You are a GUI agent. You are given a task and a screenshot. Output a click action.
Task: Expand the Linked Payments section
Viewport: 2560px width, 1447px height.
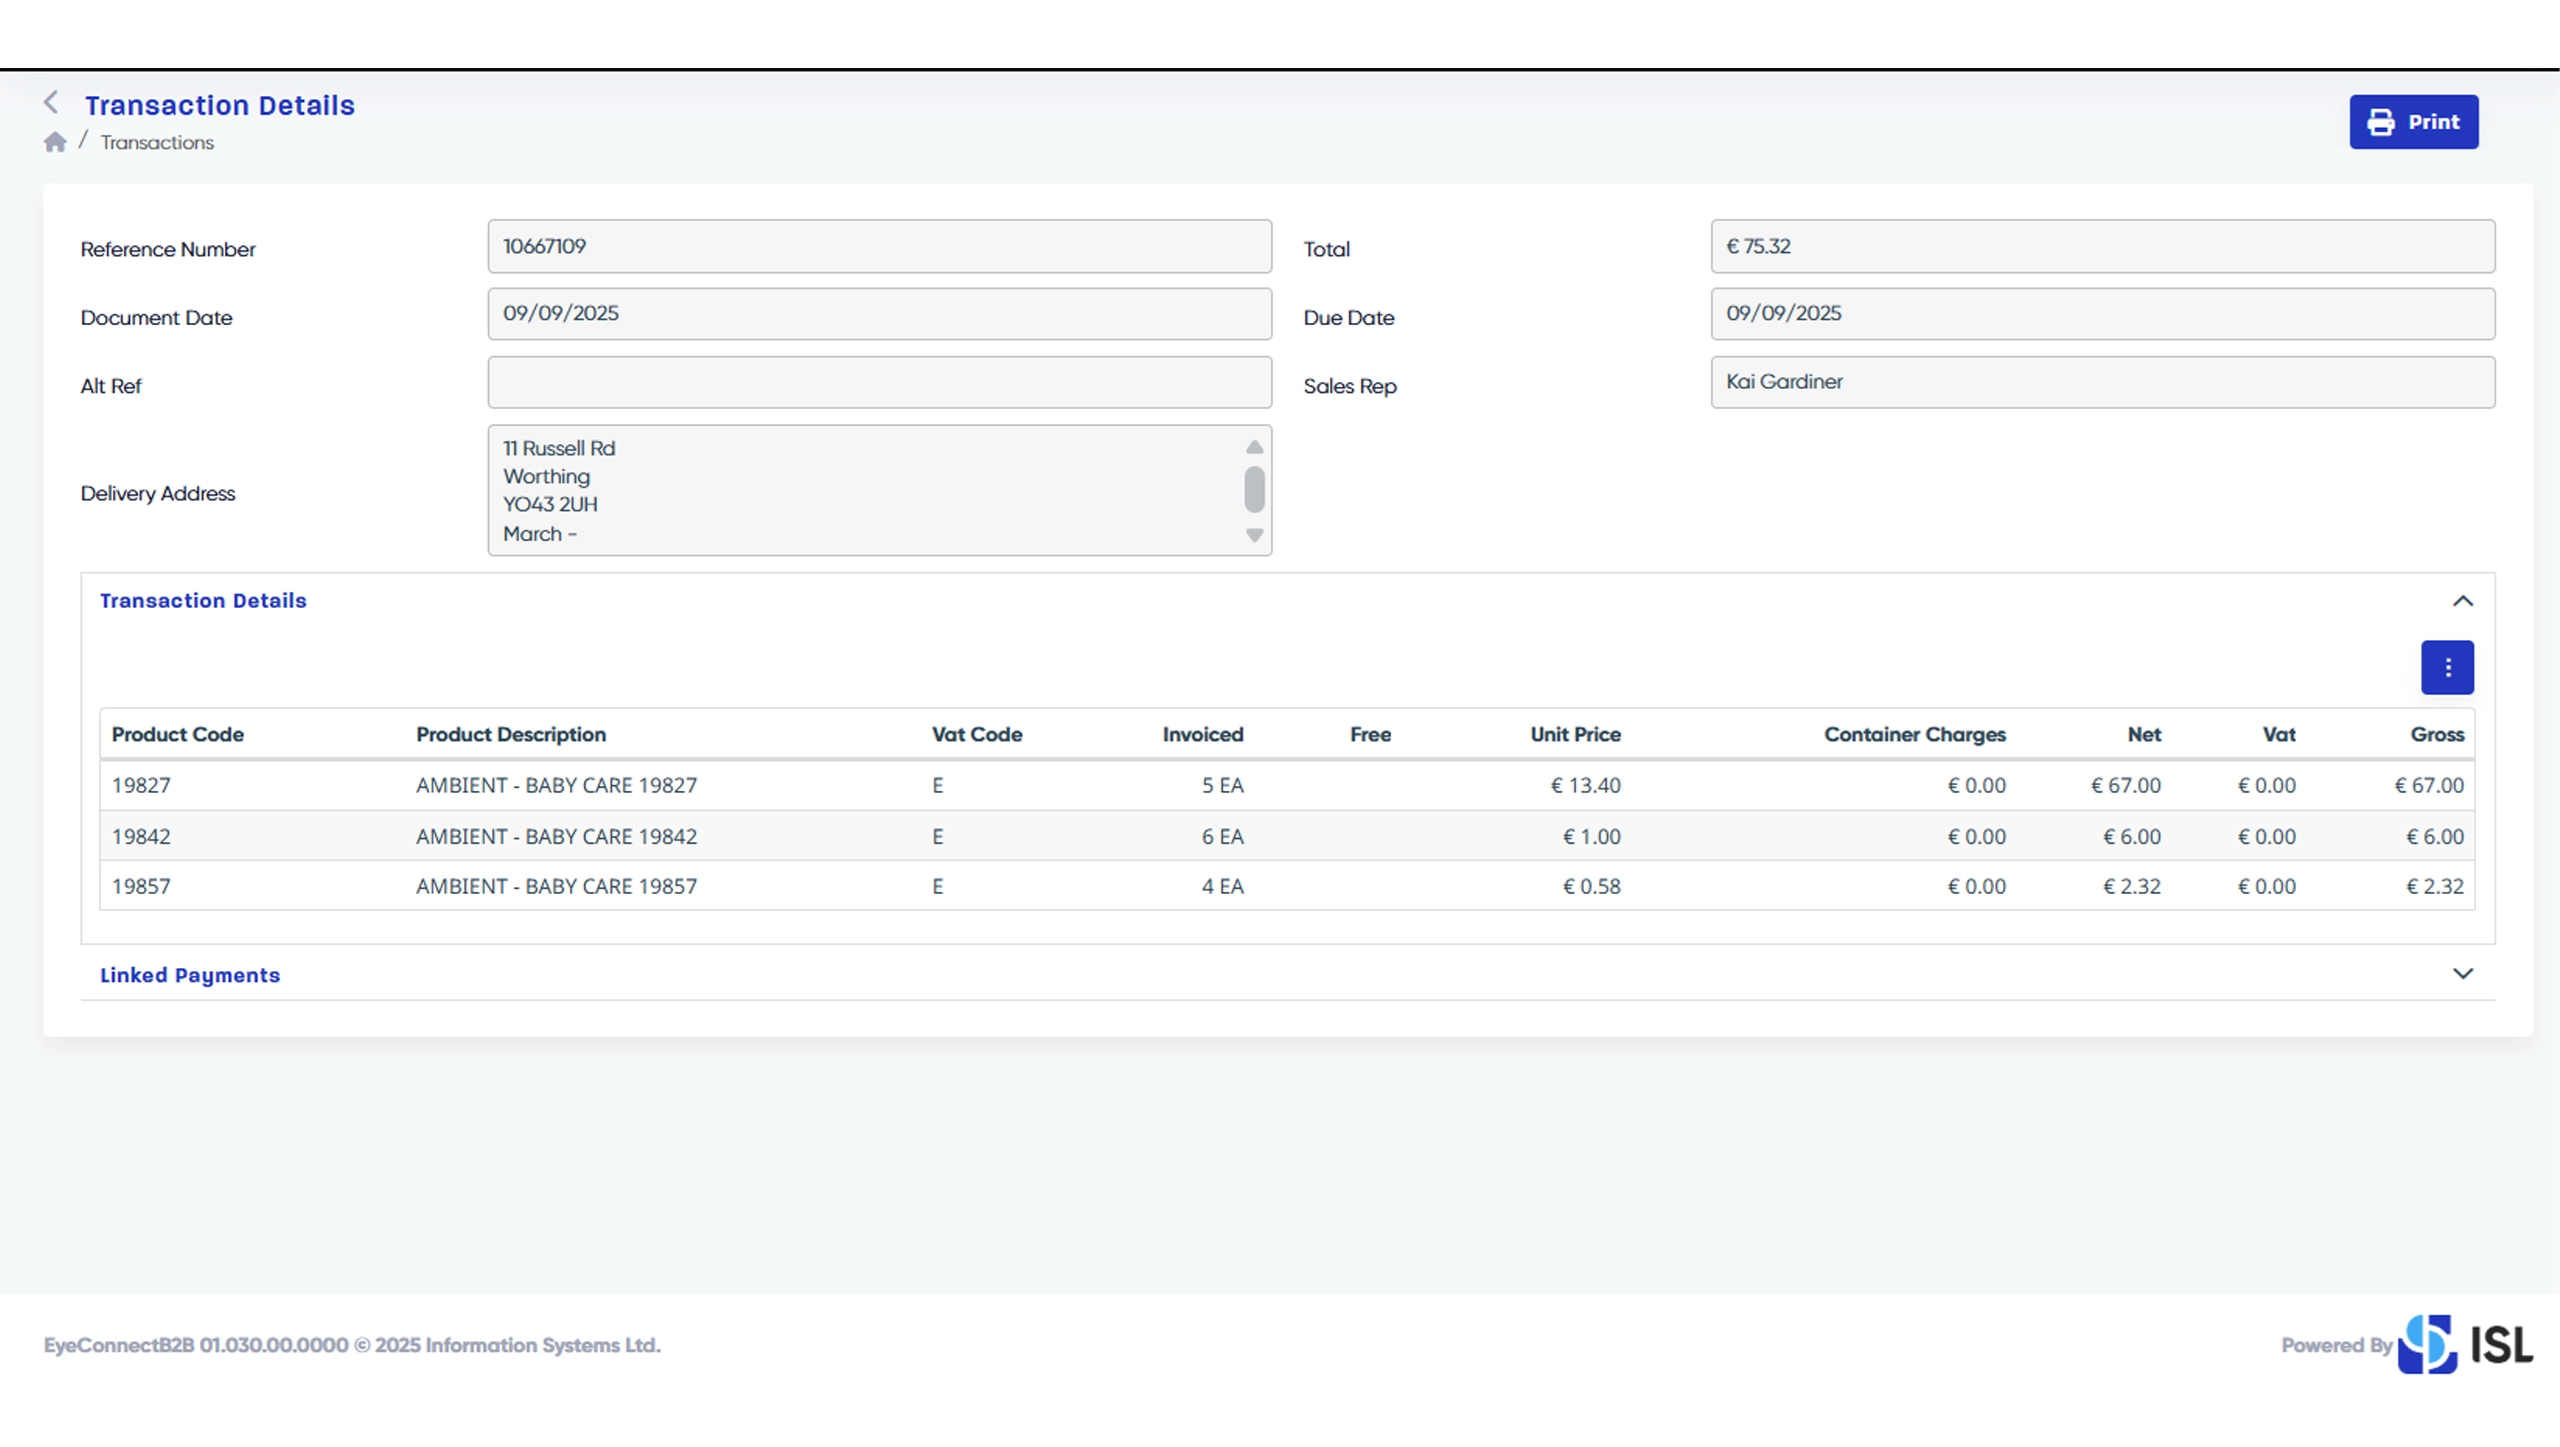2462,974
